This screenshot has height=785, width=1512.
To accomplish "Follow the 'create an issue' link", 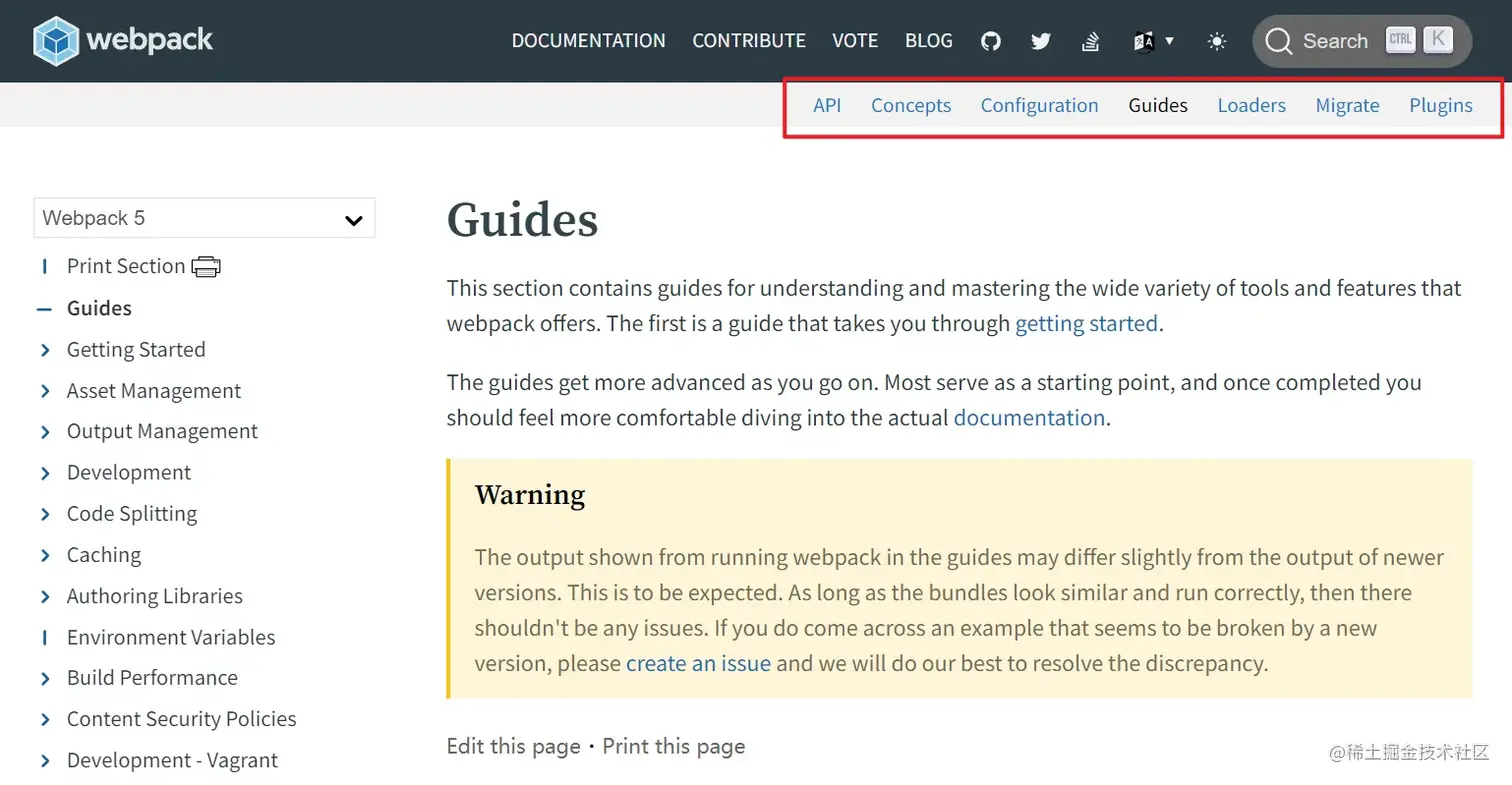I will [698, 663].
